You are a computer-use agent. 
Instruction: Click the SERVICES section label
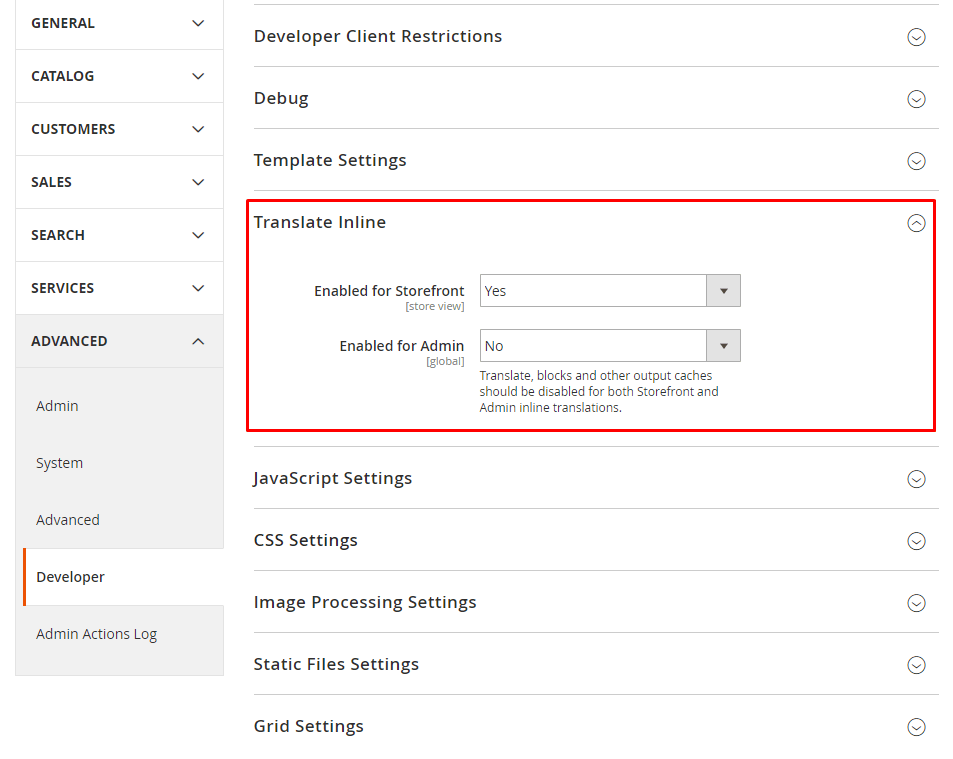pyautogui.click(x=63, y=287)
